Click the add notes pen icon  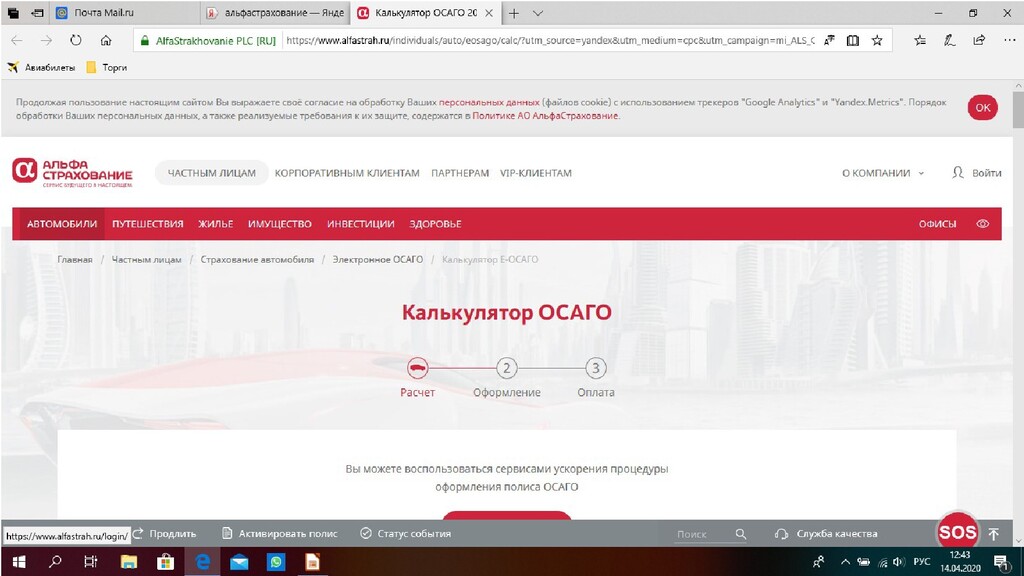click(x=950, y=40)
